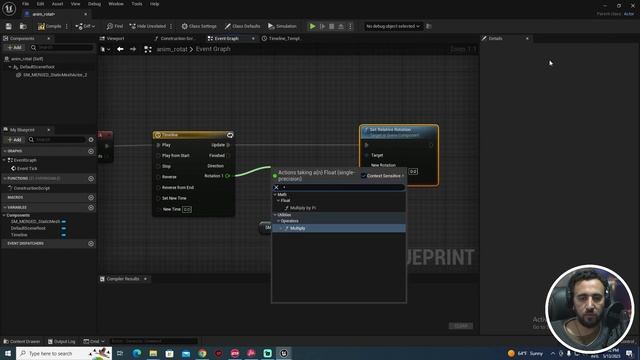Viewport: 640px width, 360px height.
Task: Click the Eject button in play controls
Action: point(341,26)
